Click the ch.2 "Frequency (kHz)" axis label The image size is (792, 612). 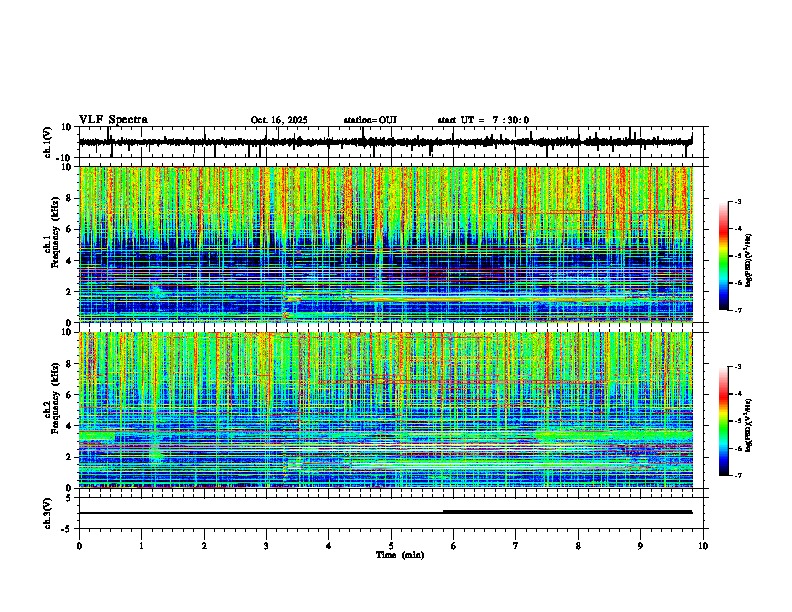point(55,398)
